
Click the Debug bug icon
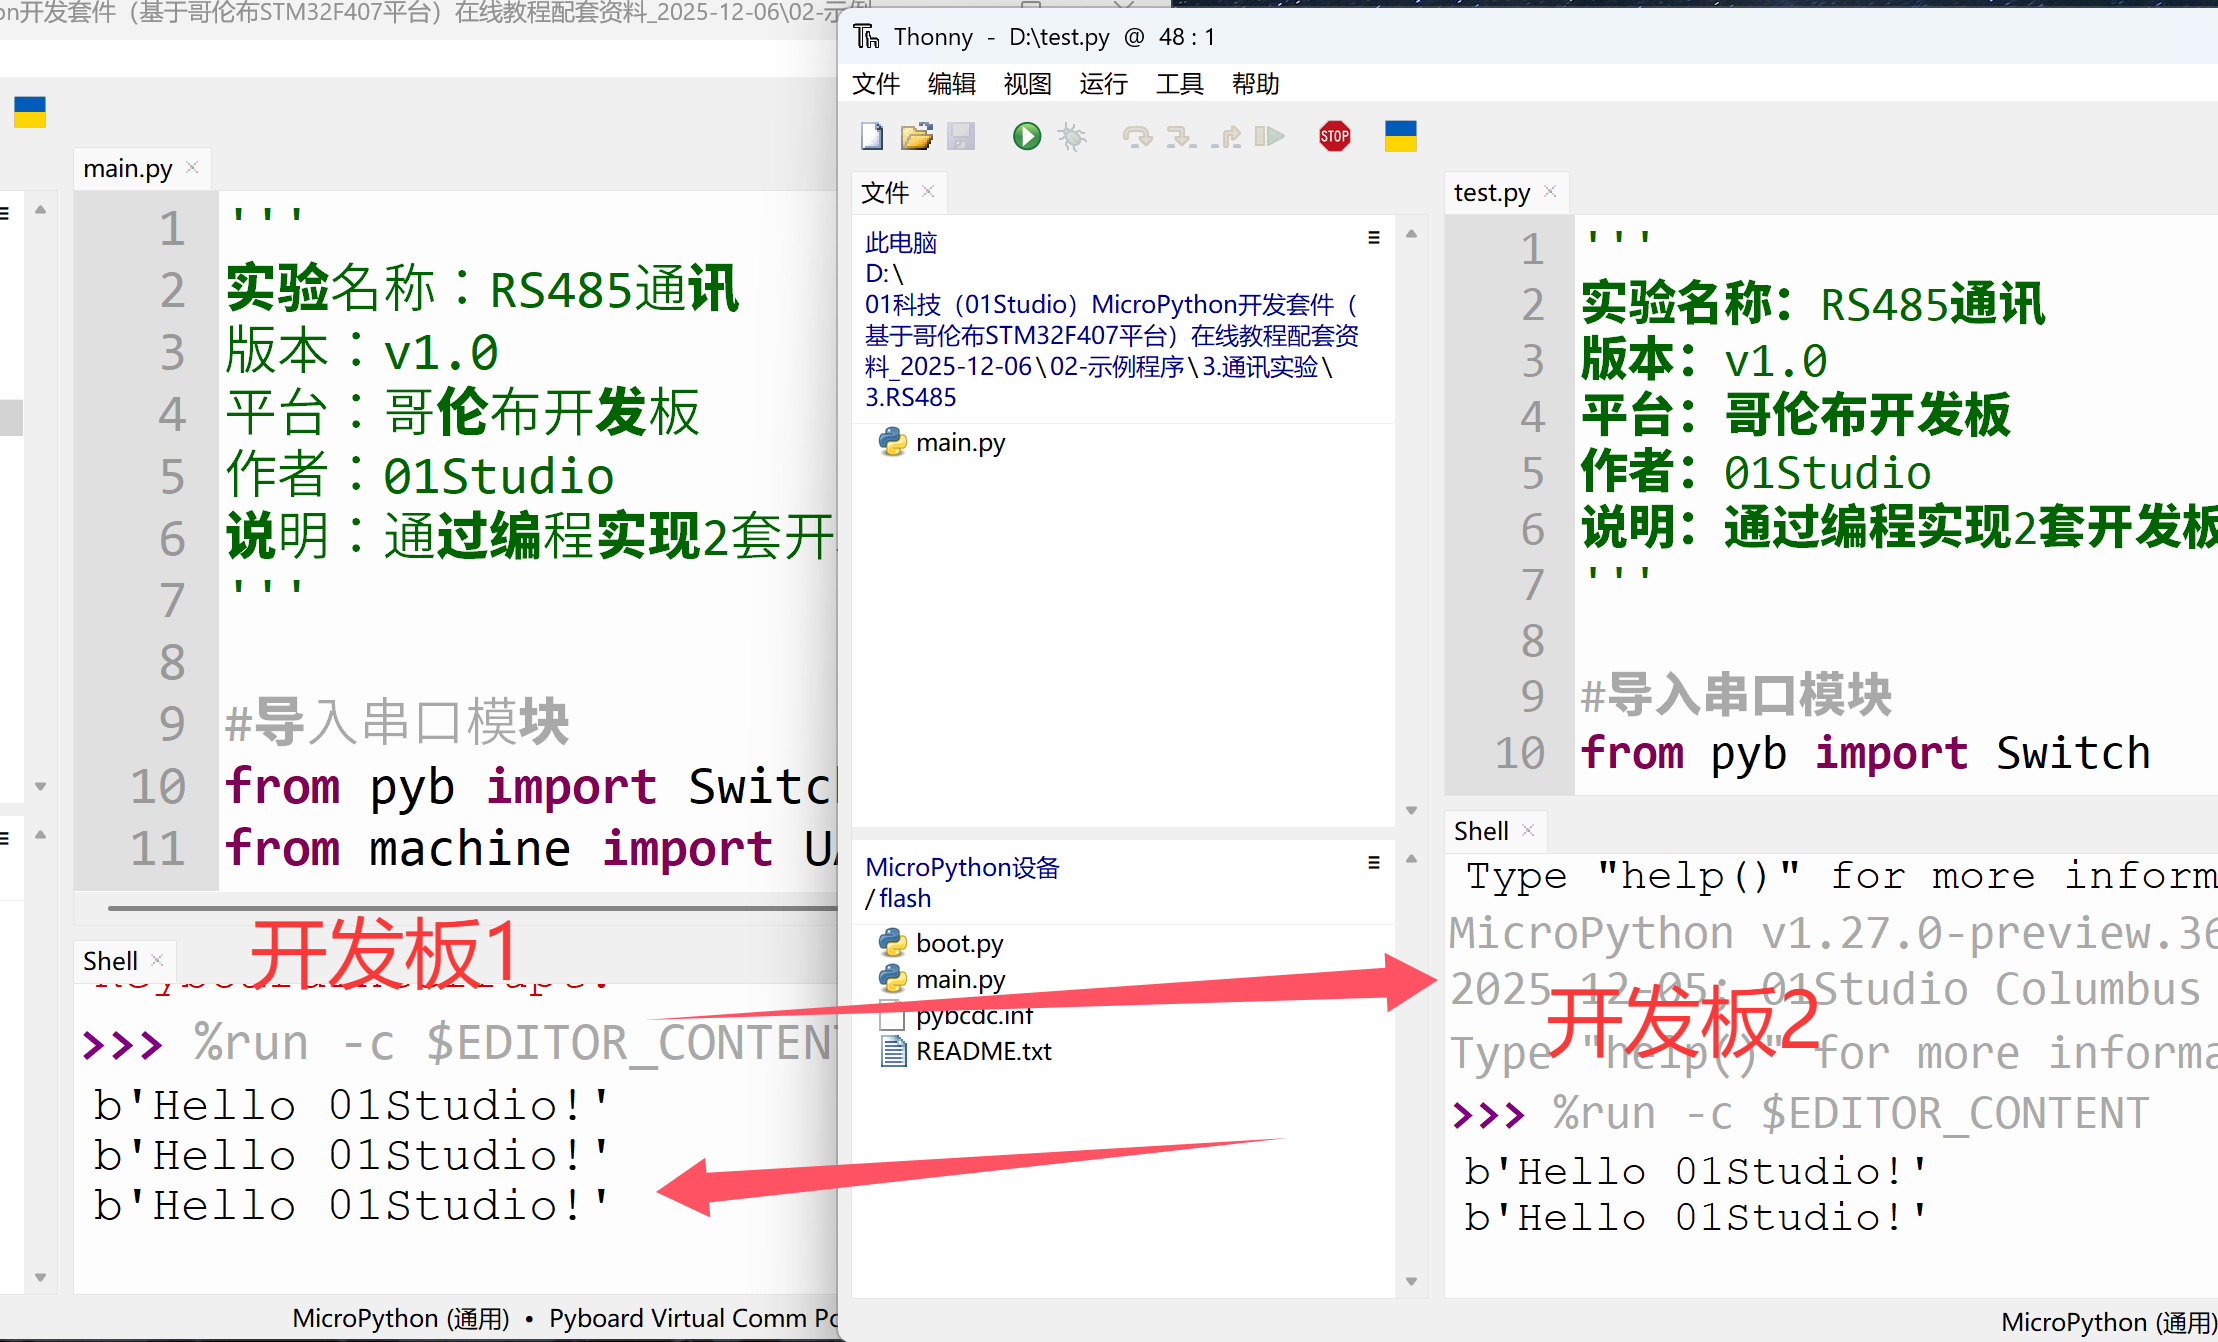pyautogui.click(x=1072, y=136)
